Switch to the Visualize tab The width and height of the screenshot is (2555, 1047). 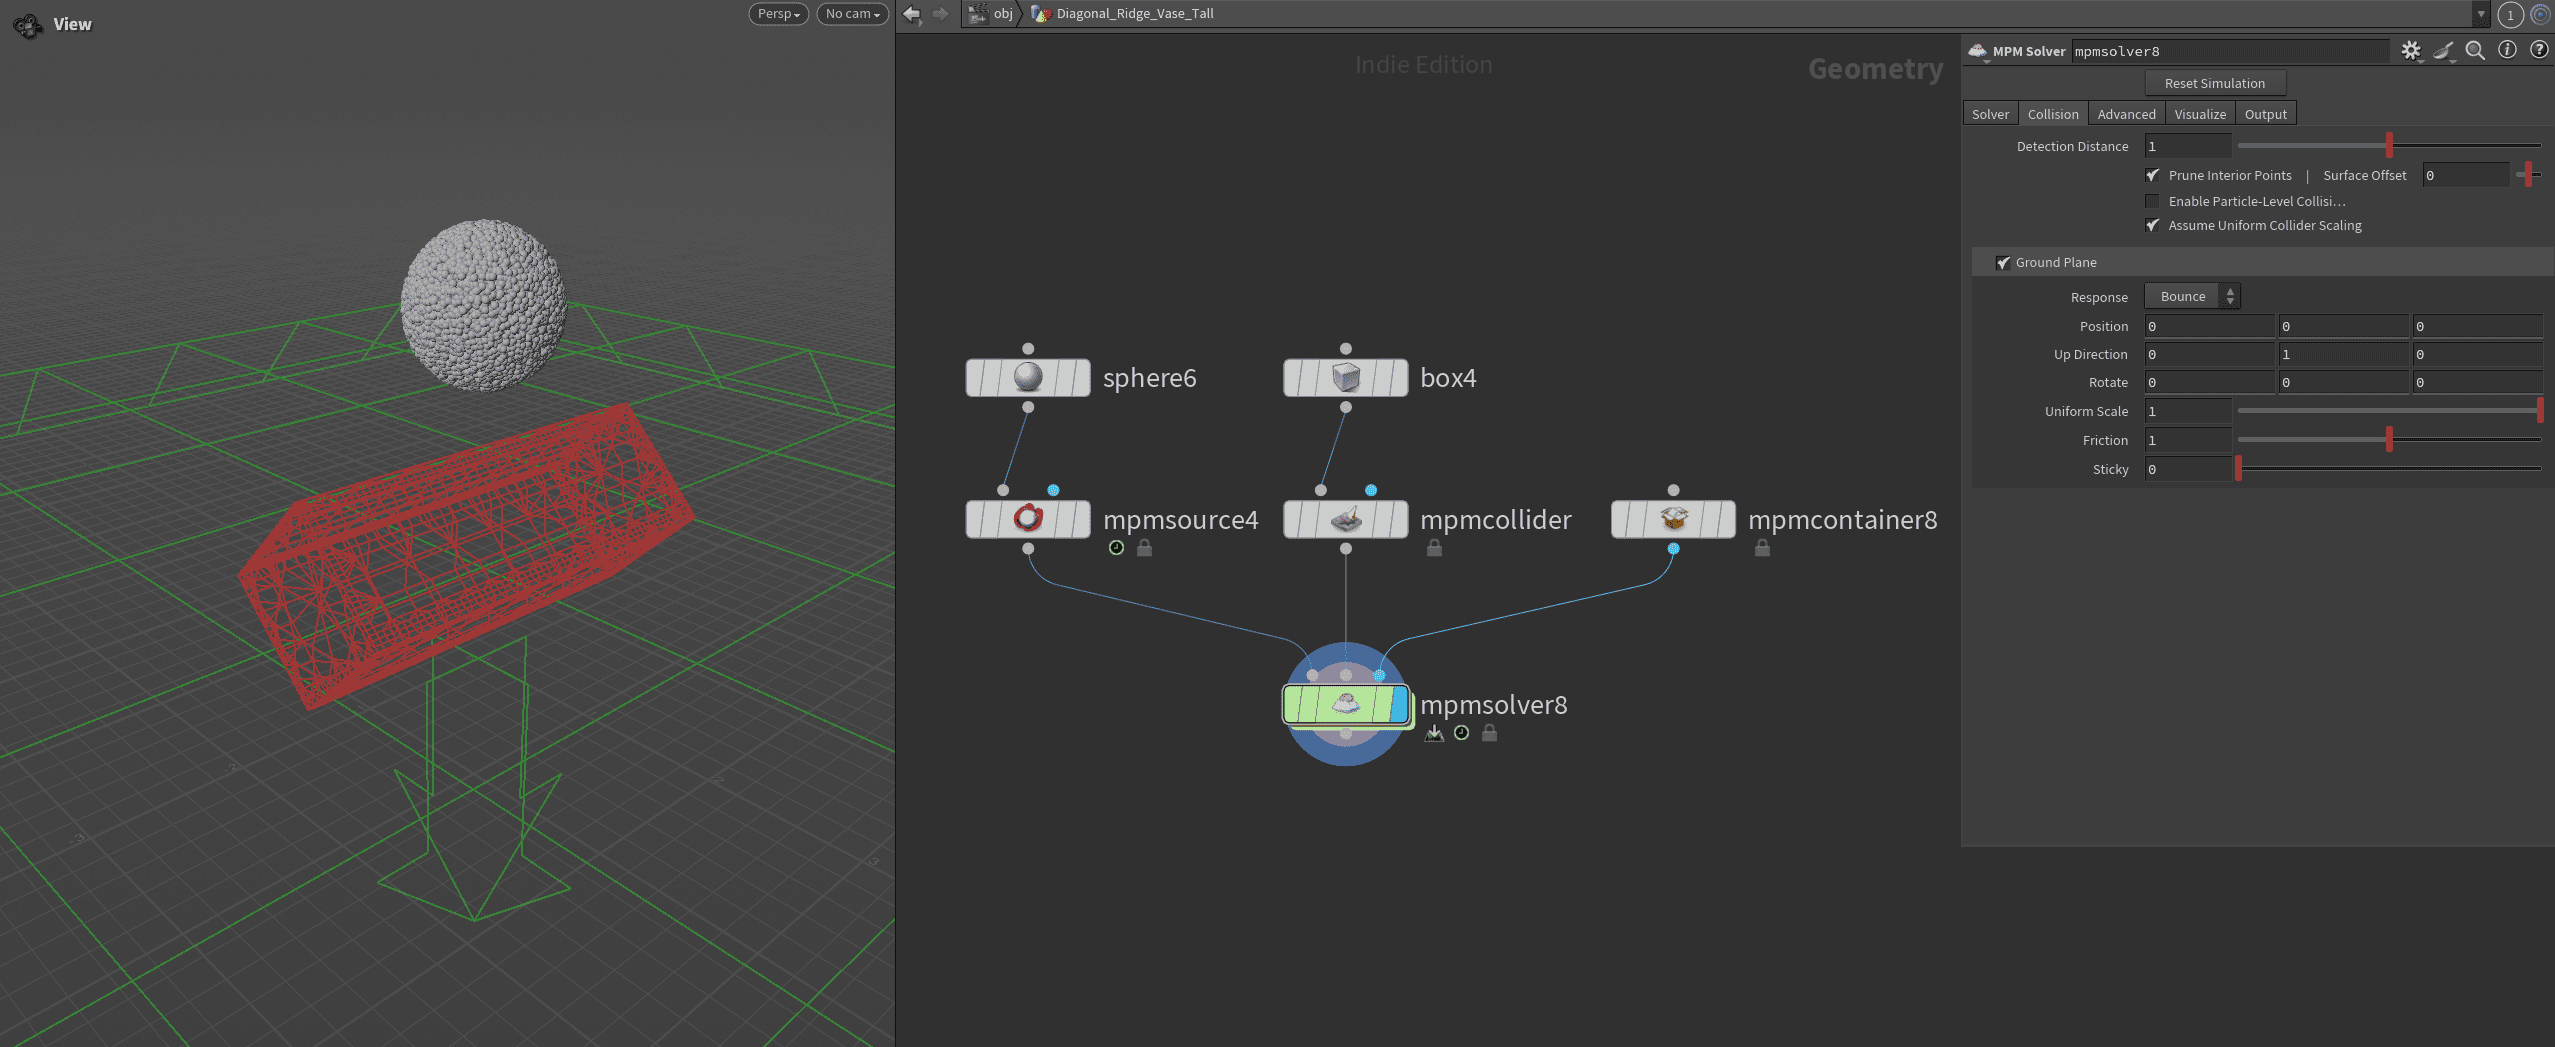pos(2199,113)
